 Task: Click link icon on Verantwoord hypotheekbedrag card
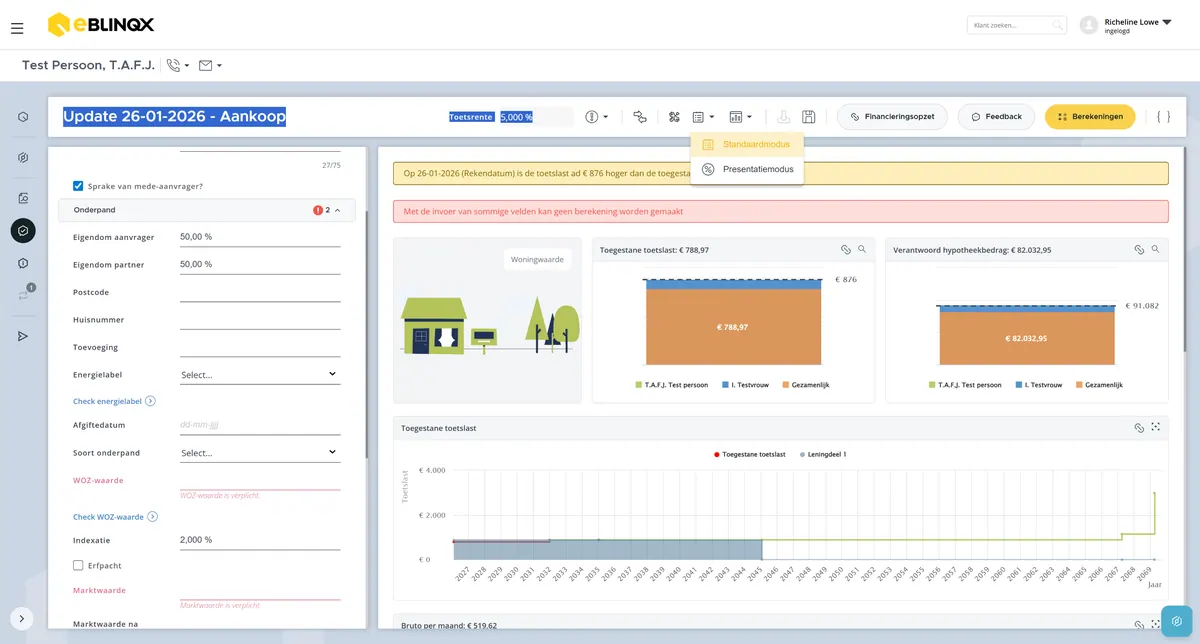1138,249
